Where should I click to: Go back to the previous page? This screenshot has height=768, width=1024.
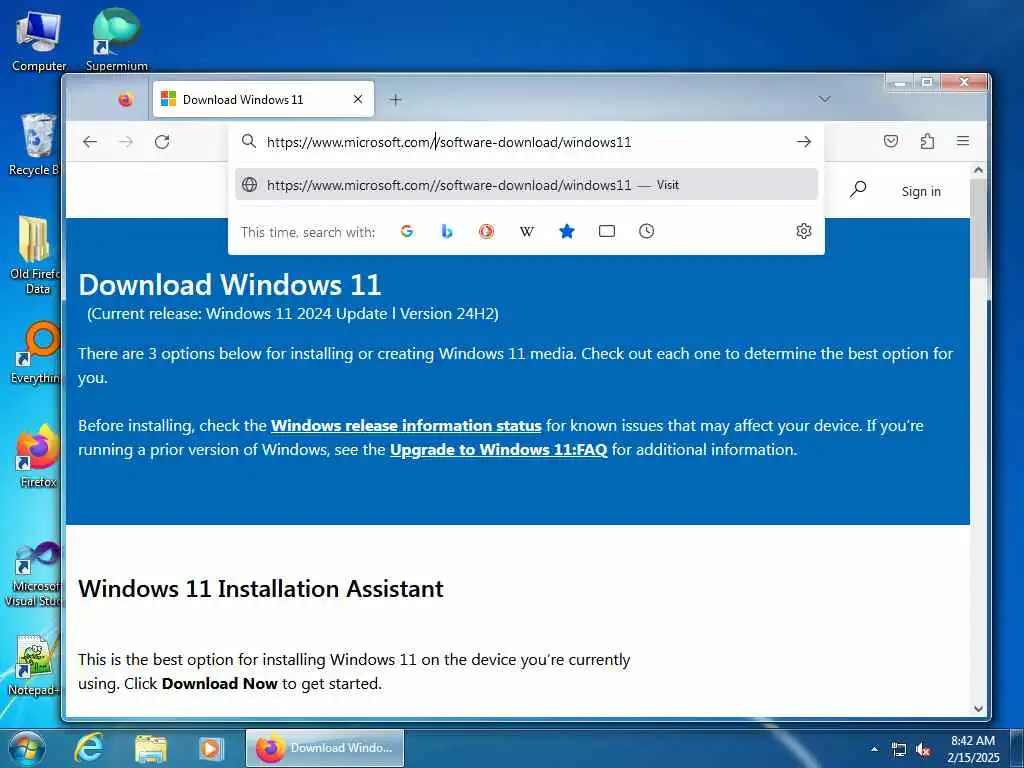pos(90,142)
